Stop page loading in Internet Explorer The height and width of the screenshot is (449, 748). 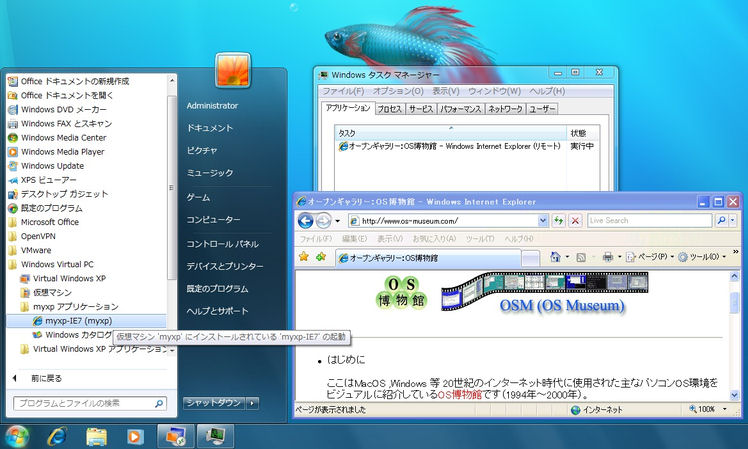(575, 220)
